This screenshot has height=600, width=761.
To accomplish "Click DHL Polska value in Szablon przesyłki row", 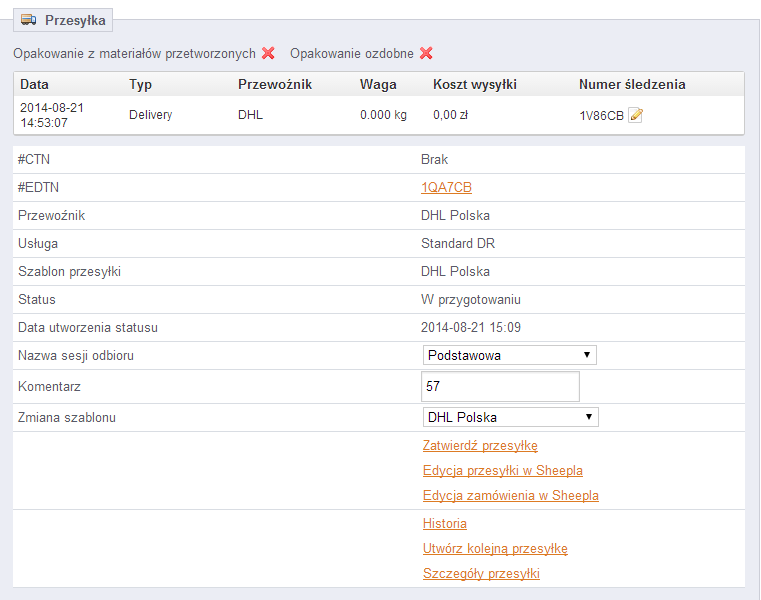I will coord(455,272).
